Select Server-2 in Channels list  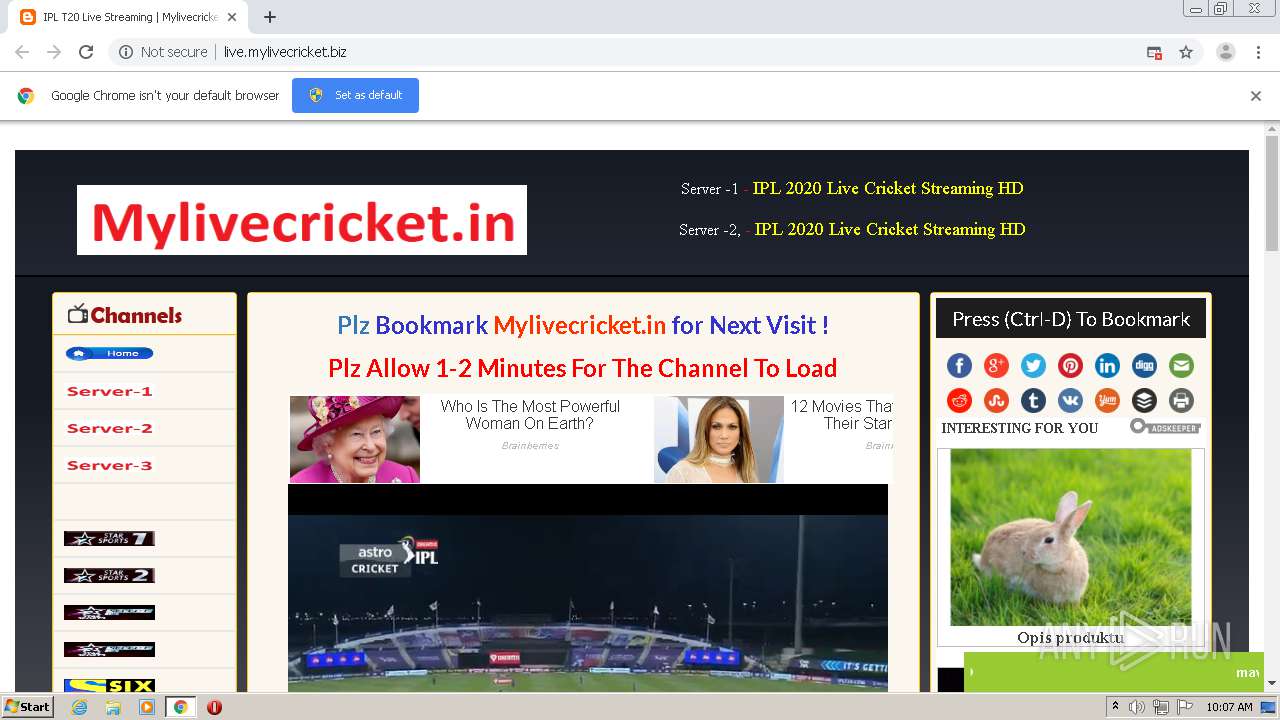pyautogui.click(x=109, y=428)
